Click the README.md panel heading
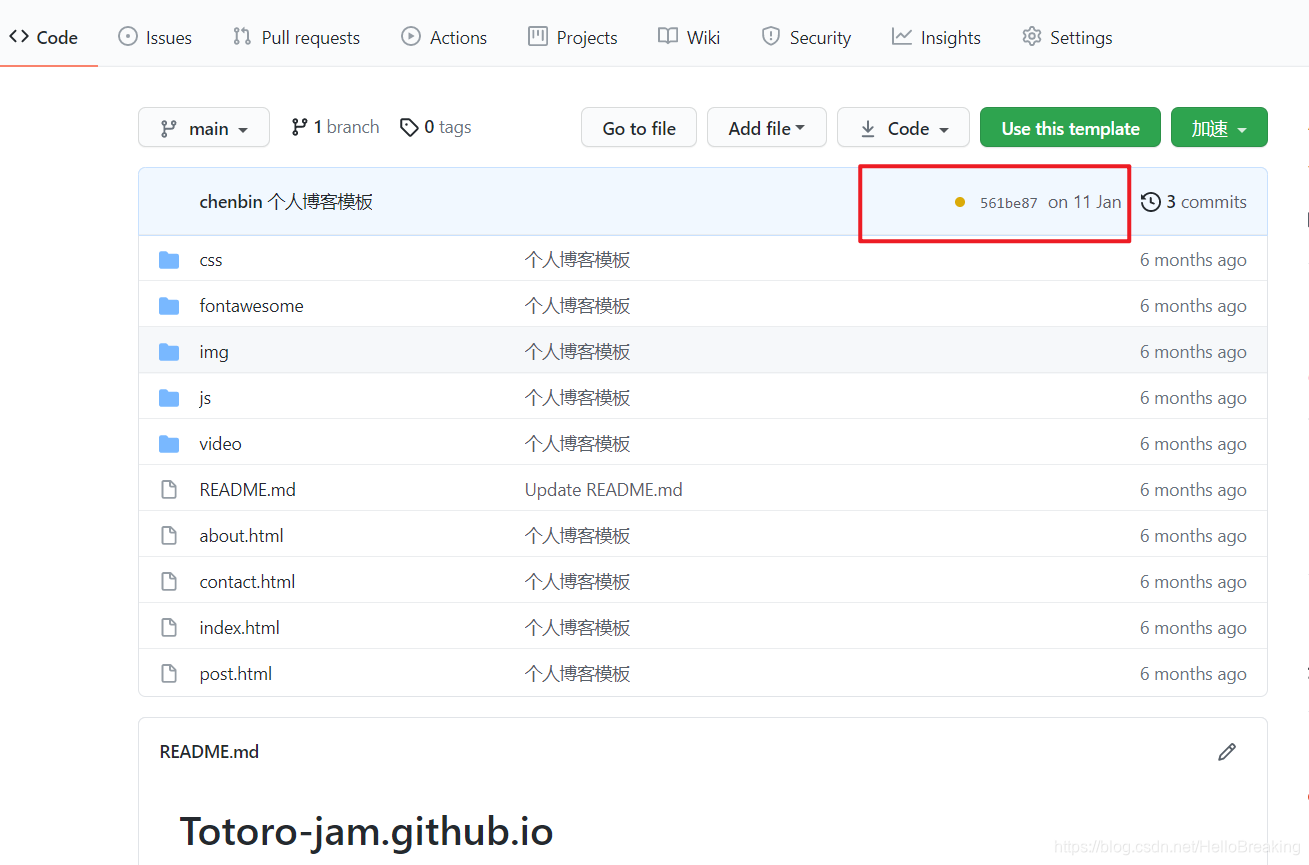The image size is (1309, 865). 209,752
